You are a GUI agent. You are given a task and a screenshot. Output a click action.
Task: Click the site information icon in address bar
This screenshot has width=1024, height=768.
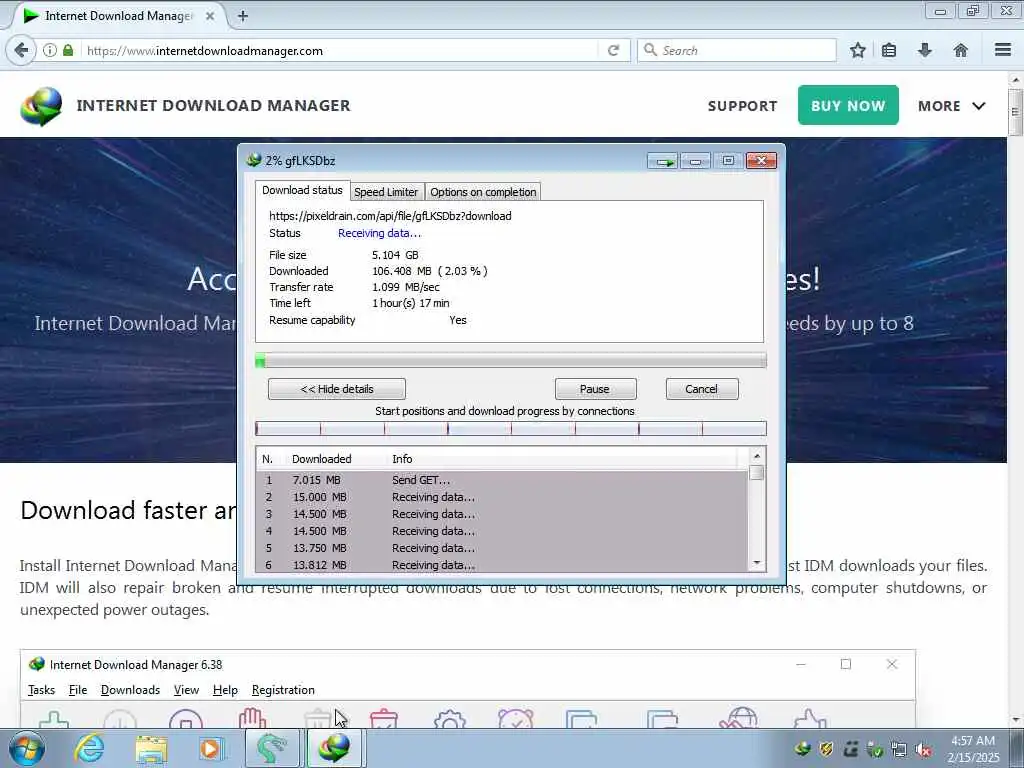tap(50, 50)
